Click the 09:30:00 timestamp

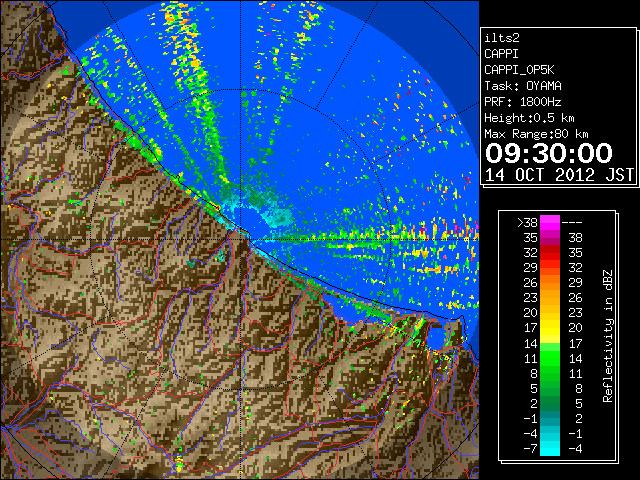coord(549,153)
